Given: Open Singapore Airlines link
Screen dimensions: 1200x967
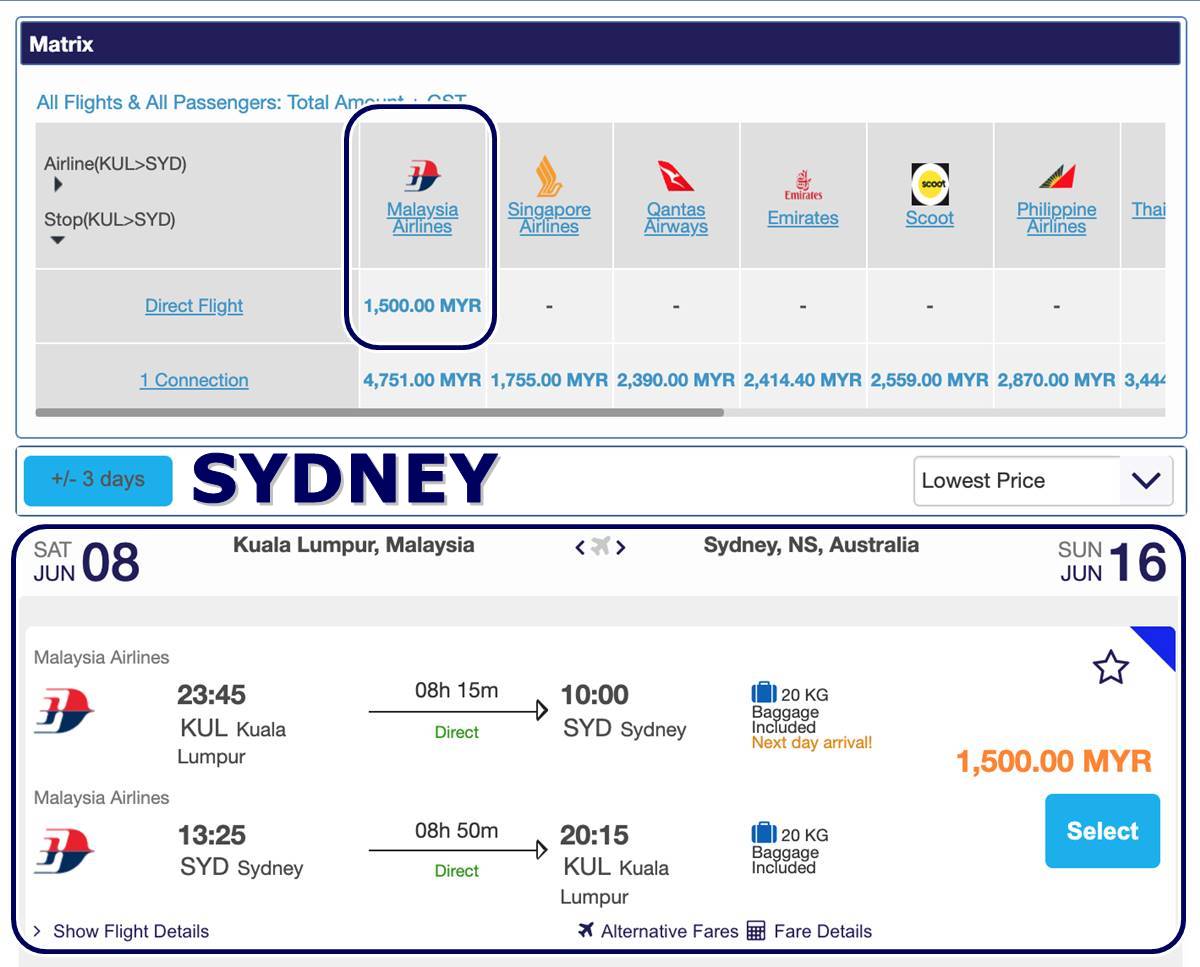Looking at the screenshot, I should (x=549, y=218).
